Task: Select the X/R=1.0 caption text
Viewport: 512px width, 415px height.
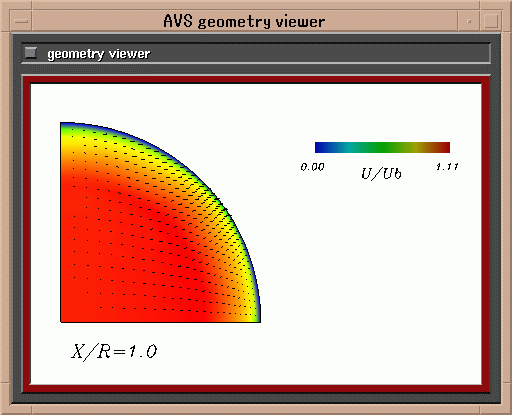Action: pos(114,352)
